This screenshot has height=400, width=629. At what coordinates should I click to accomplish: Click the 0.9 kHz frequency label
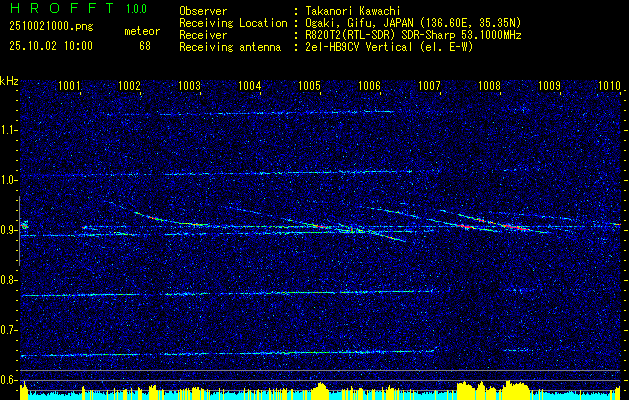click(8, 230)
